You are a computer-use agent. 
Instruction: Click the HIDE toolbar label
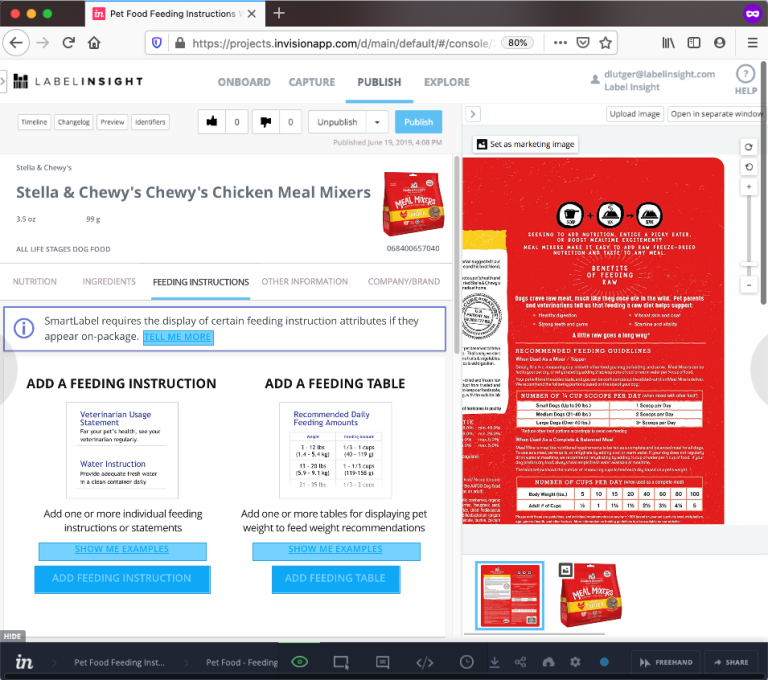tap(12, 636)
